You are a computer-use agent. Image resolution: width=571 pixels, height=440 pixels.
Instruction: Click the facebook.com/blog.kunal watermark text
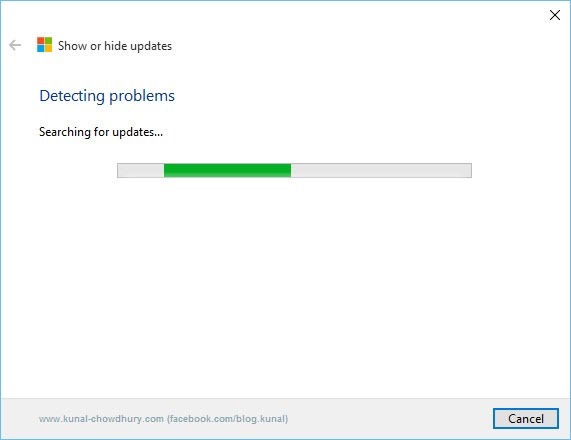coord(228,419)
